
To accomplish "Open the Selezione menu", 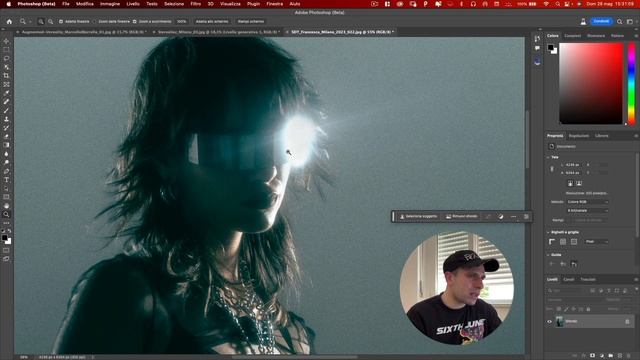I will pyautogui.click(x=174, y=4).
